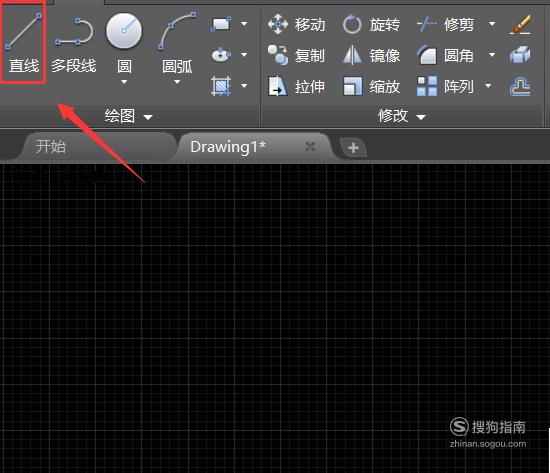
Task: Open the Hatch tool dropdown arrow
Action: [244, 86]
